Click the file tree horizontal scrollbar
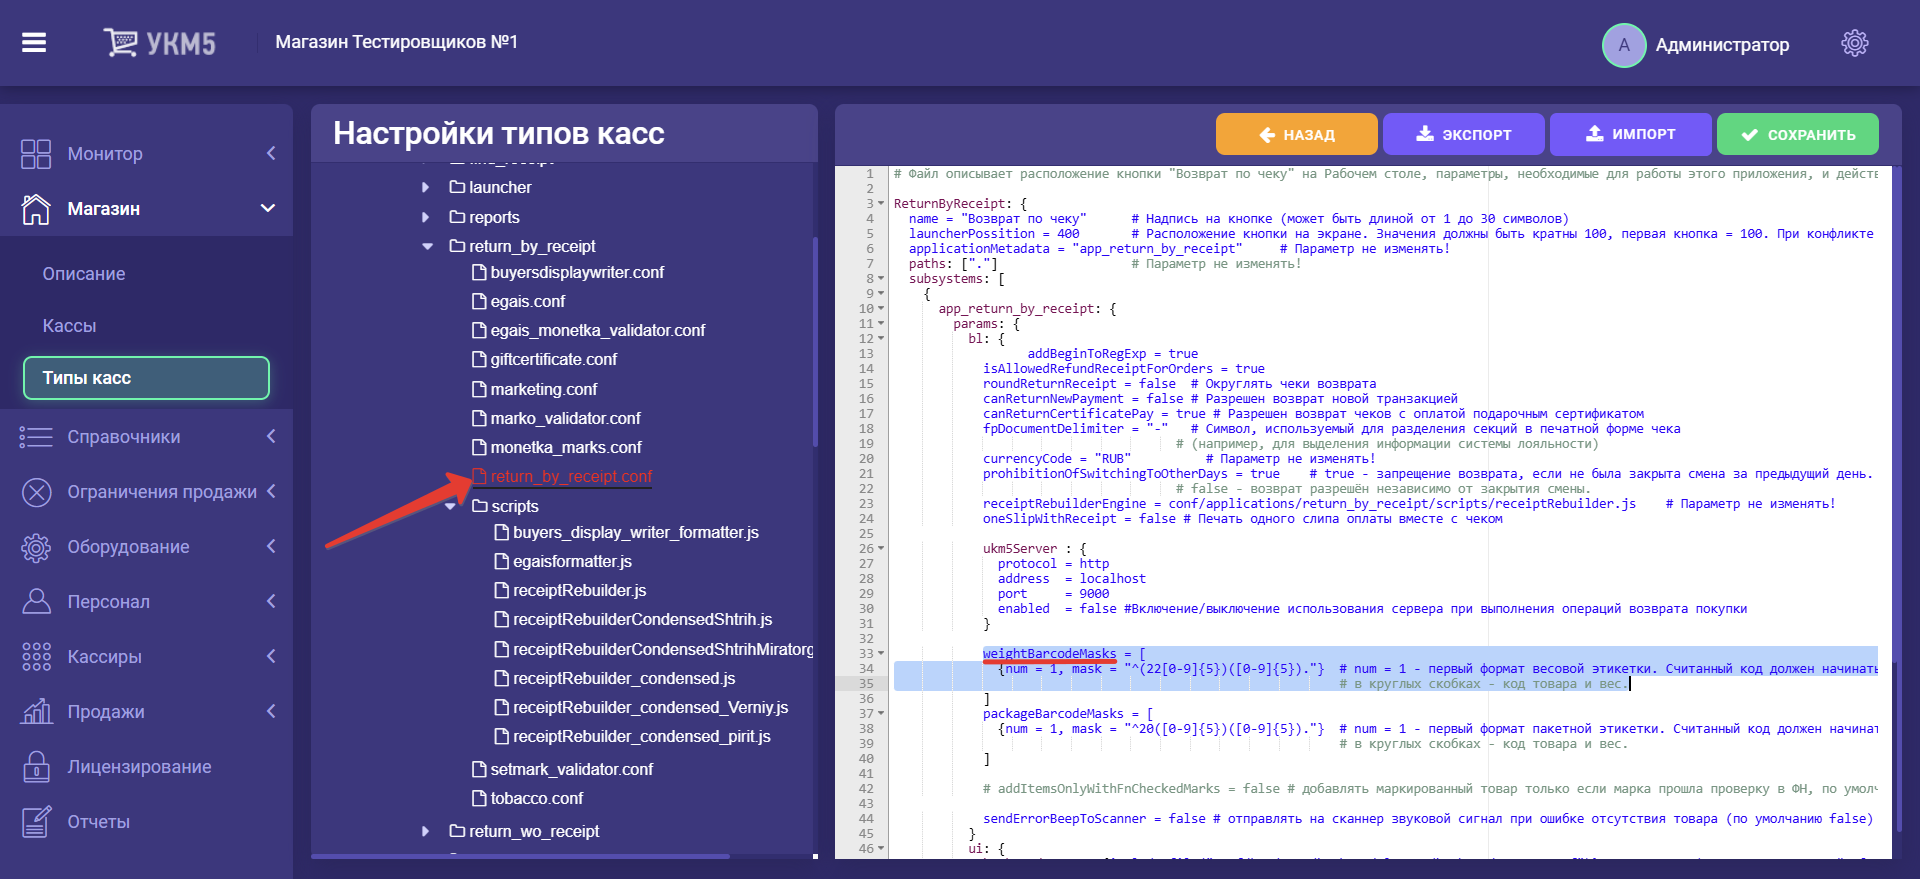Screen dimensions: 1920x879 coord(520,856)
